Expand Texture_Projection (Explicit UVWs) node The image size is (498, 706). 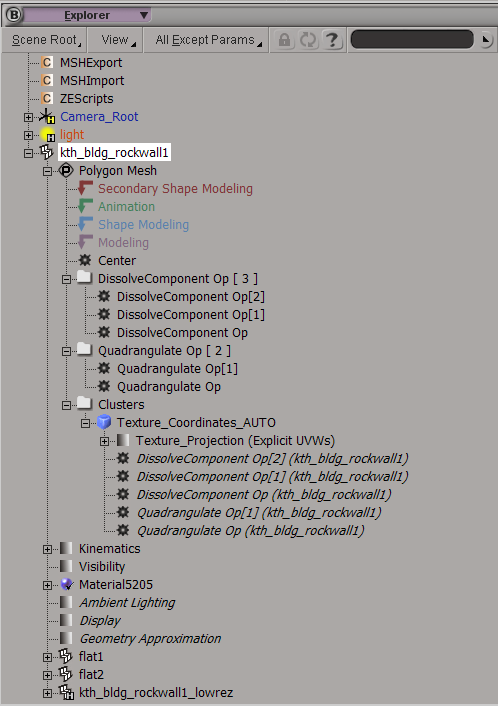[x=104, y=441]
